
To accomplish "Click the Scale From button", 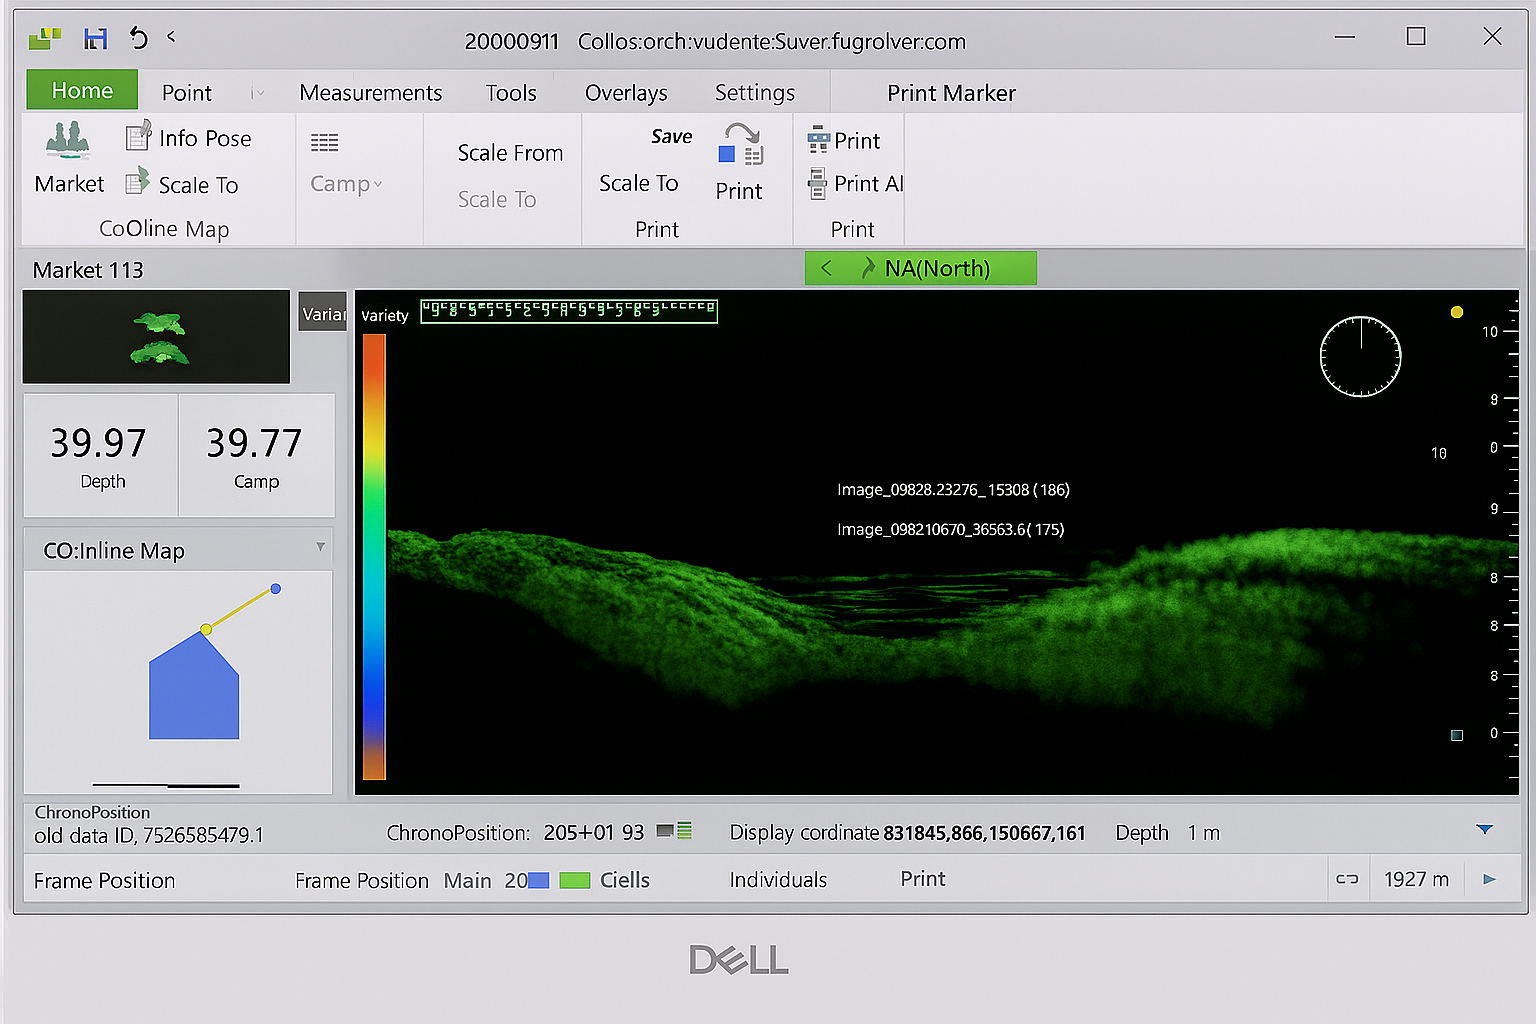I will point(510,153).
